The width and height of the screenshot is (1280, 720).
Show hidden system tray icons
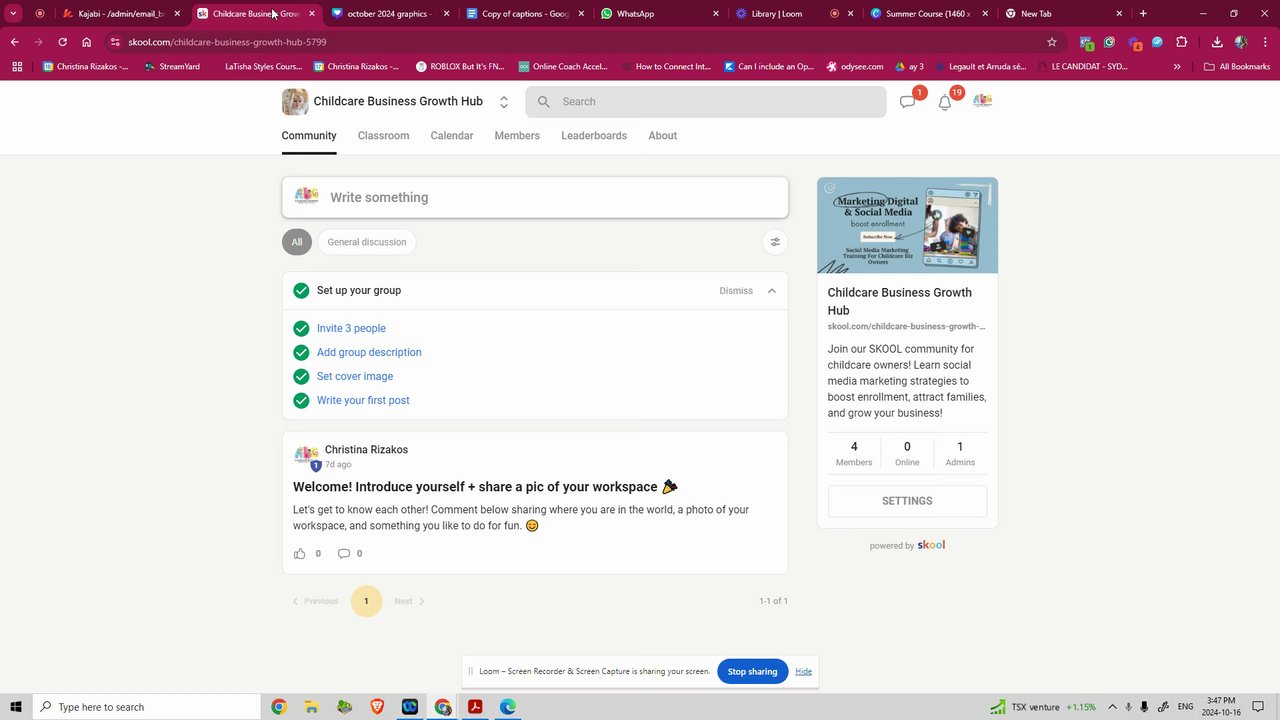coord(1112,707)
